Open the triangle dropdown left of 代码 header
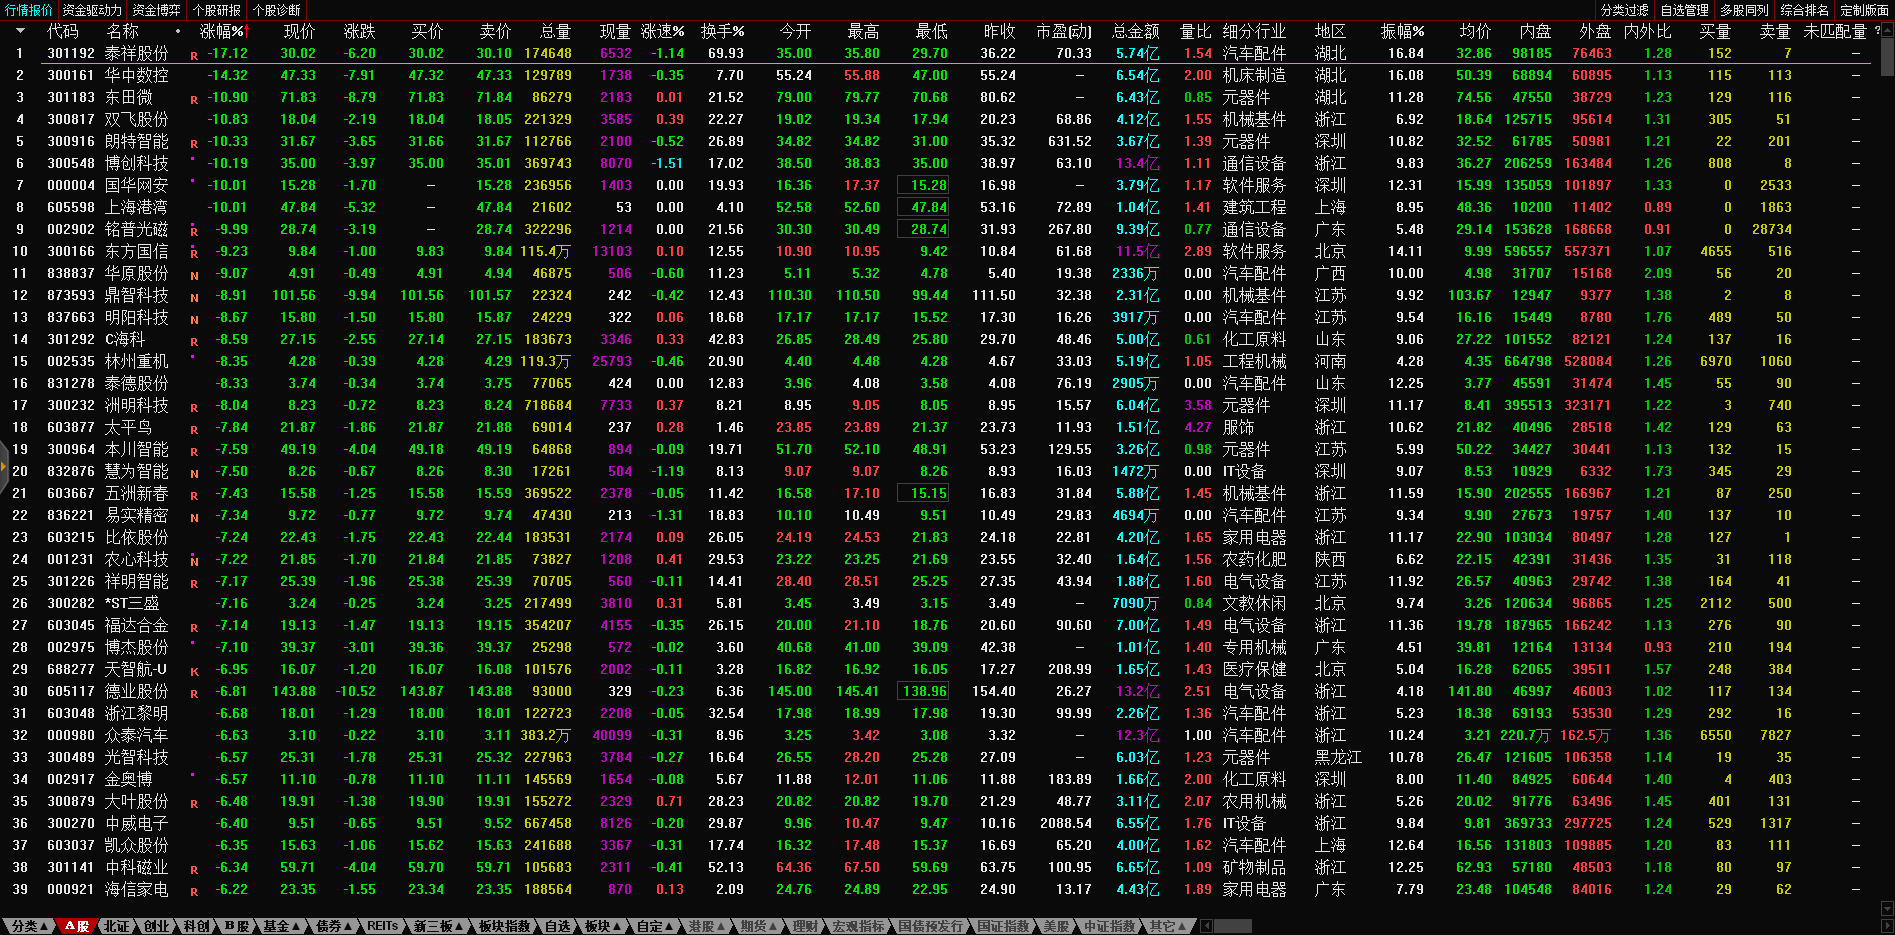Screen dimensions: 1895x935 coord(20,31)
